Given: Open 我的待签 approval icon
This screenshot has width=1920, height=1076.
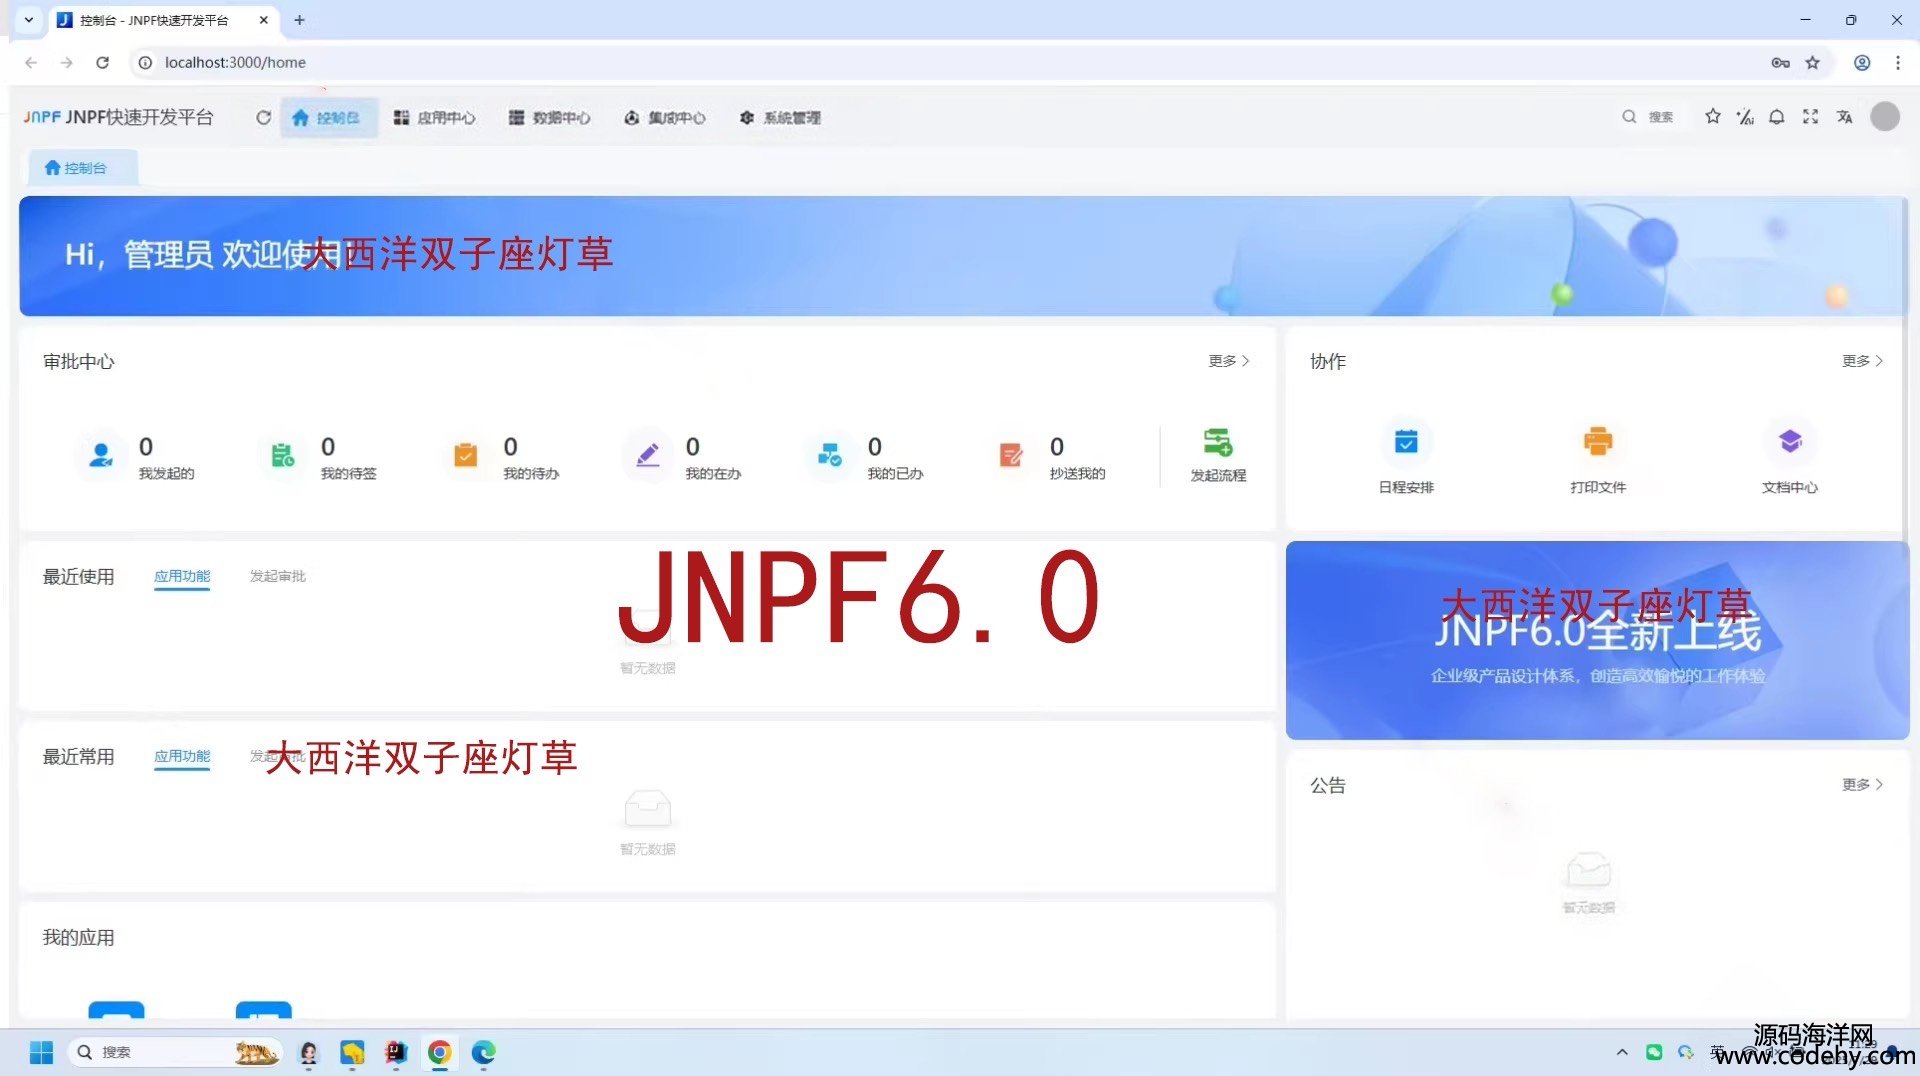Looking at the screenshot, I should coord(282,456).
